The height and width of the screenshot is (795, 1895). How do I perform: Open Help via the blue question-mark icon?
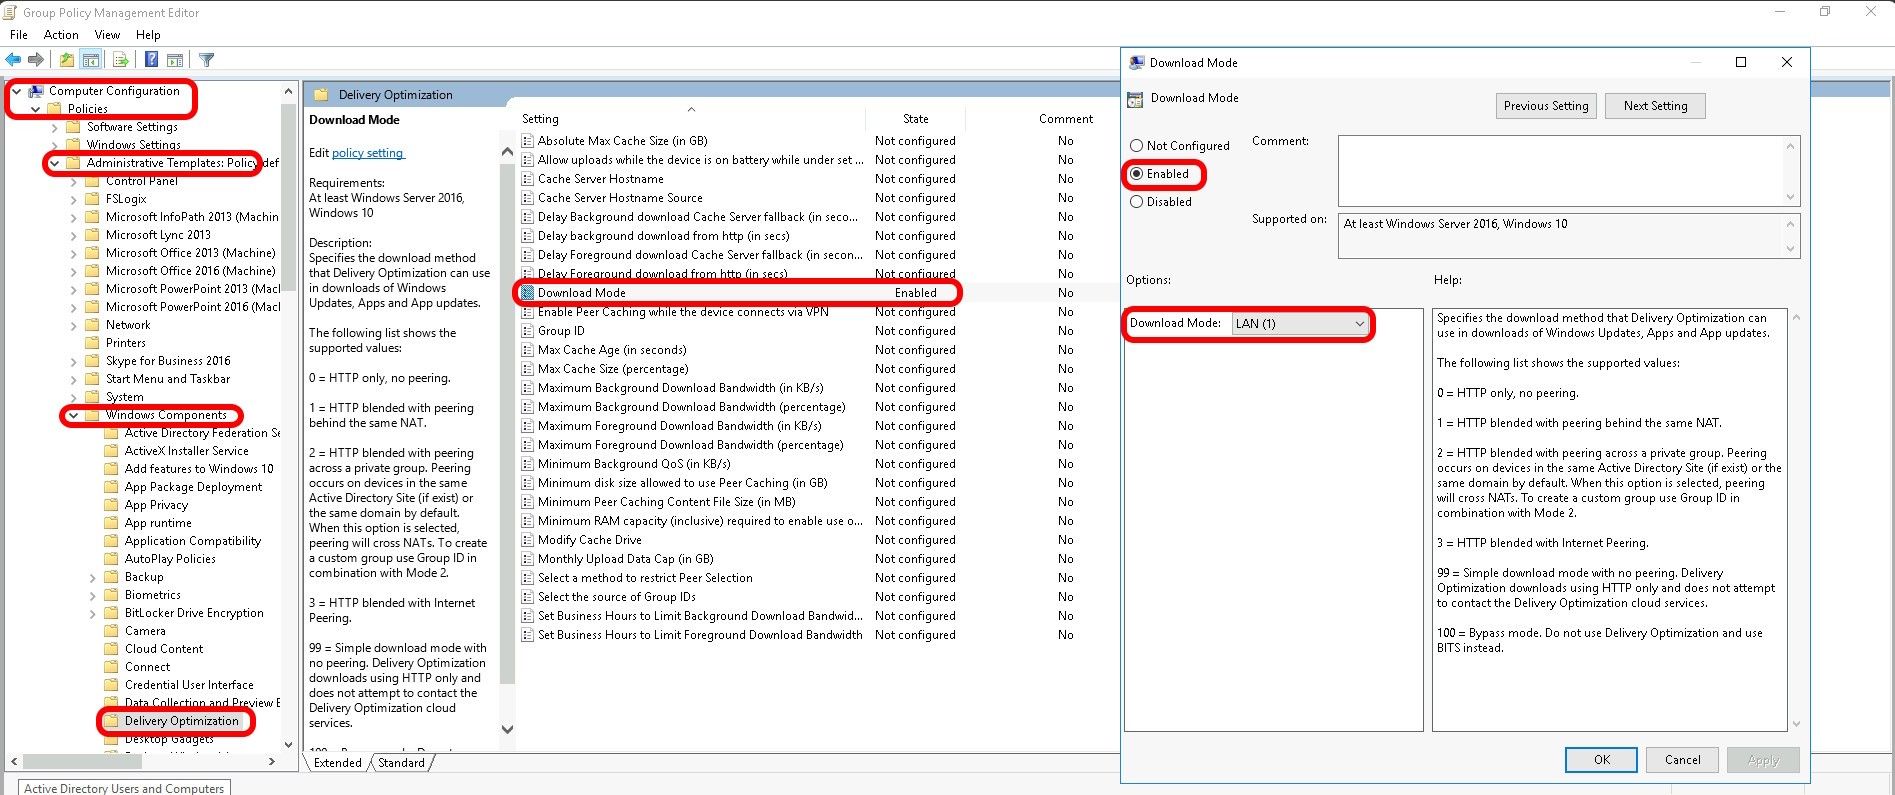click(x=151, y=60)
